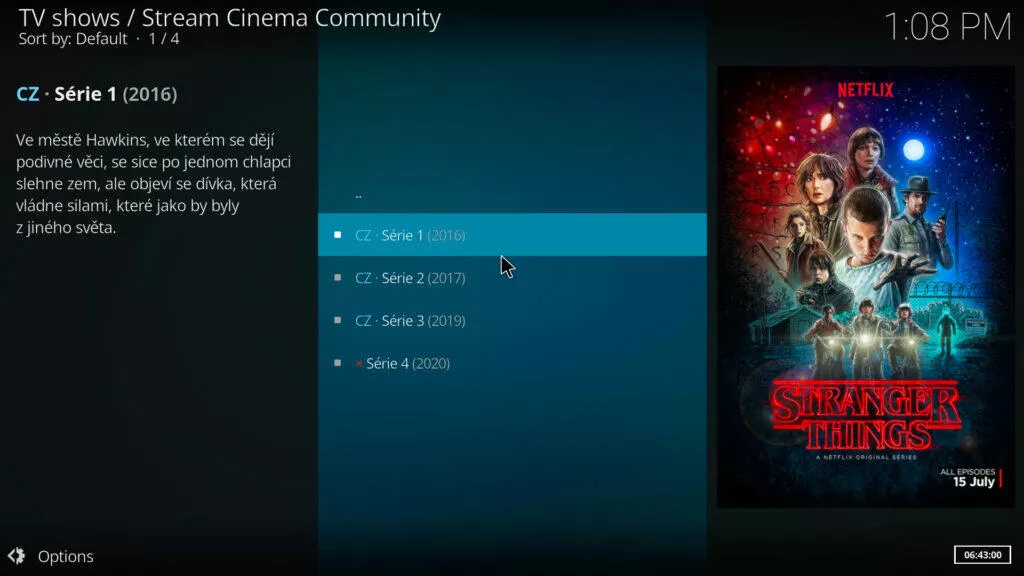Open the CZ · Série 3 (2019) season
Image resolution: width=1024 pixels, height=576 pixels.
click(512, 321)
